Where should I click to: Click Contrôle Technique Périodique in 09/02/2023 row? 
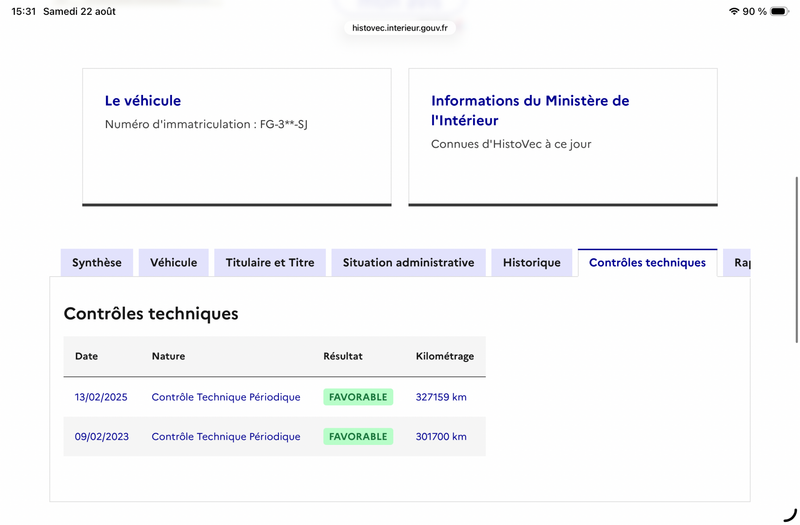point(226,437)
